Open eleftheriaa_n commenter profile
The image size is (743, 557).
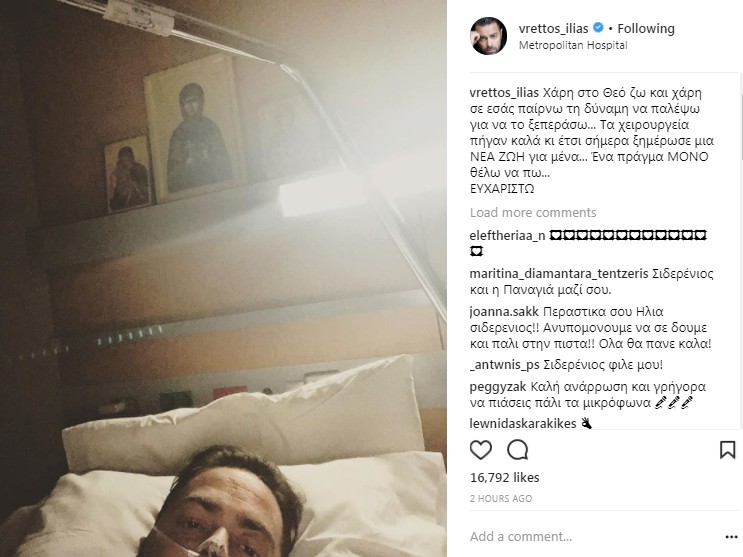click(507, 235)
